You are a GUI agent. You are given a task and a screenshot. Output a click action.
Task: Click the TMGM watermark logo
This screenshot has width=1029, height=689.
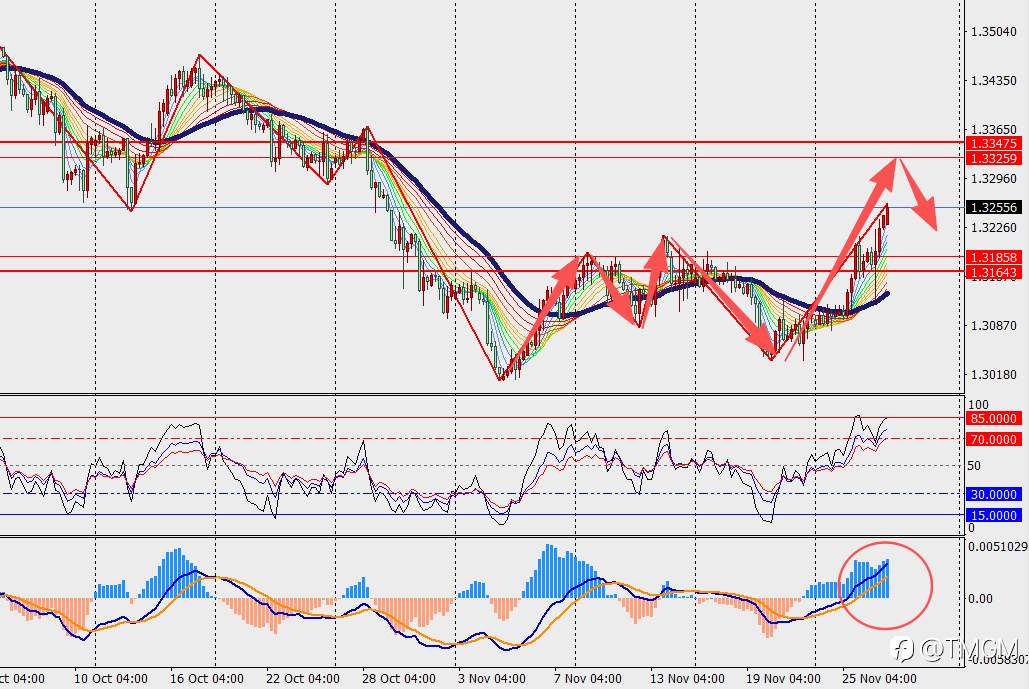(x=957, y=648)
